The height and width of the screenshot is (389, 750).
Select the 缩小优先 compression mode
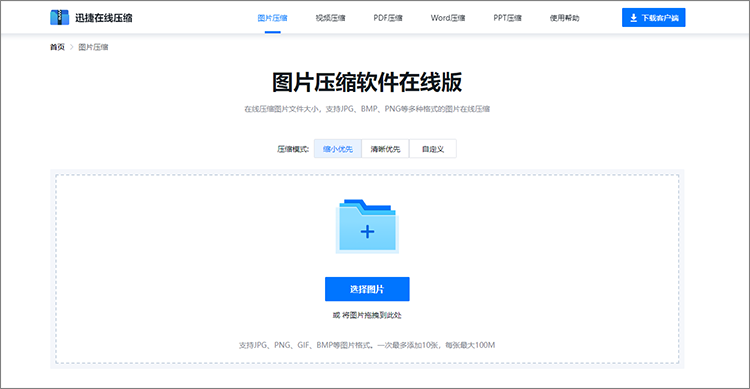(x=338, y=149)
